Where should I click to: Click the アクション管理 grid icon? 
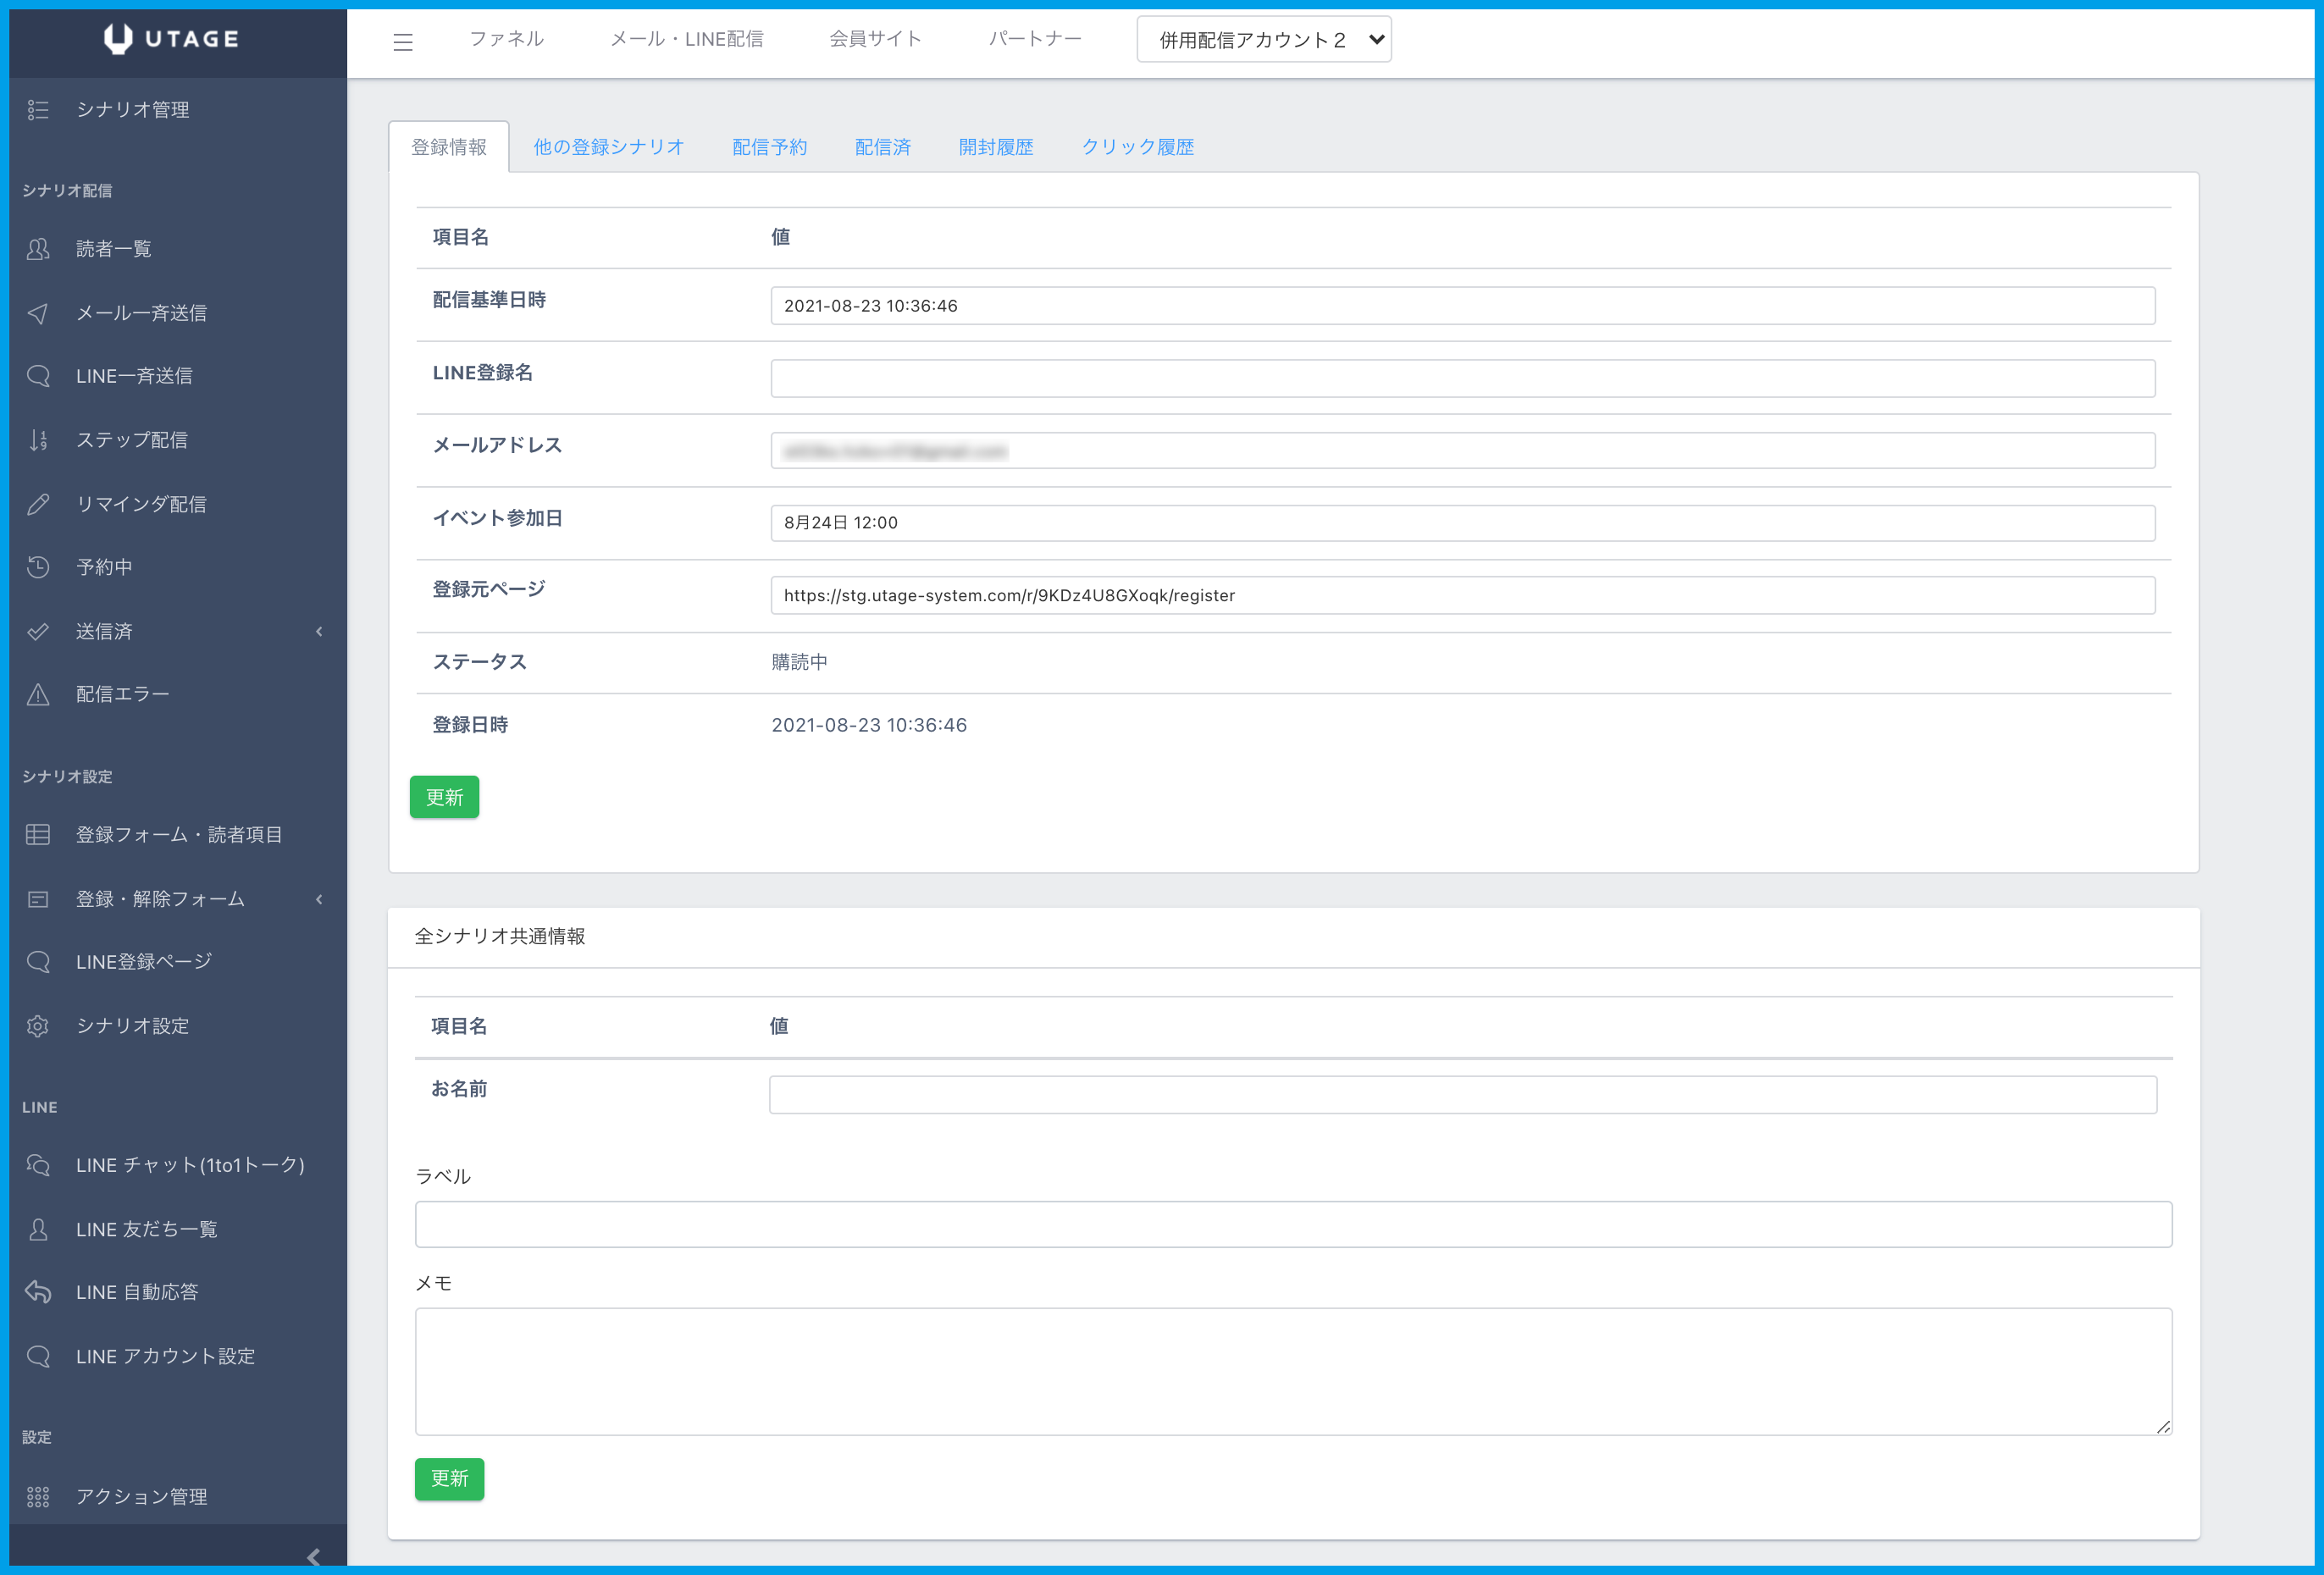(x=38, y=1497)
